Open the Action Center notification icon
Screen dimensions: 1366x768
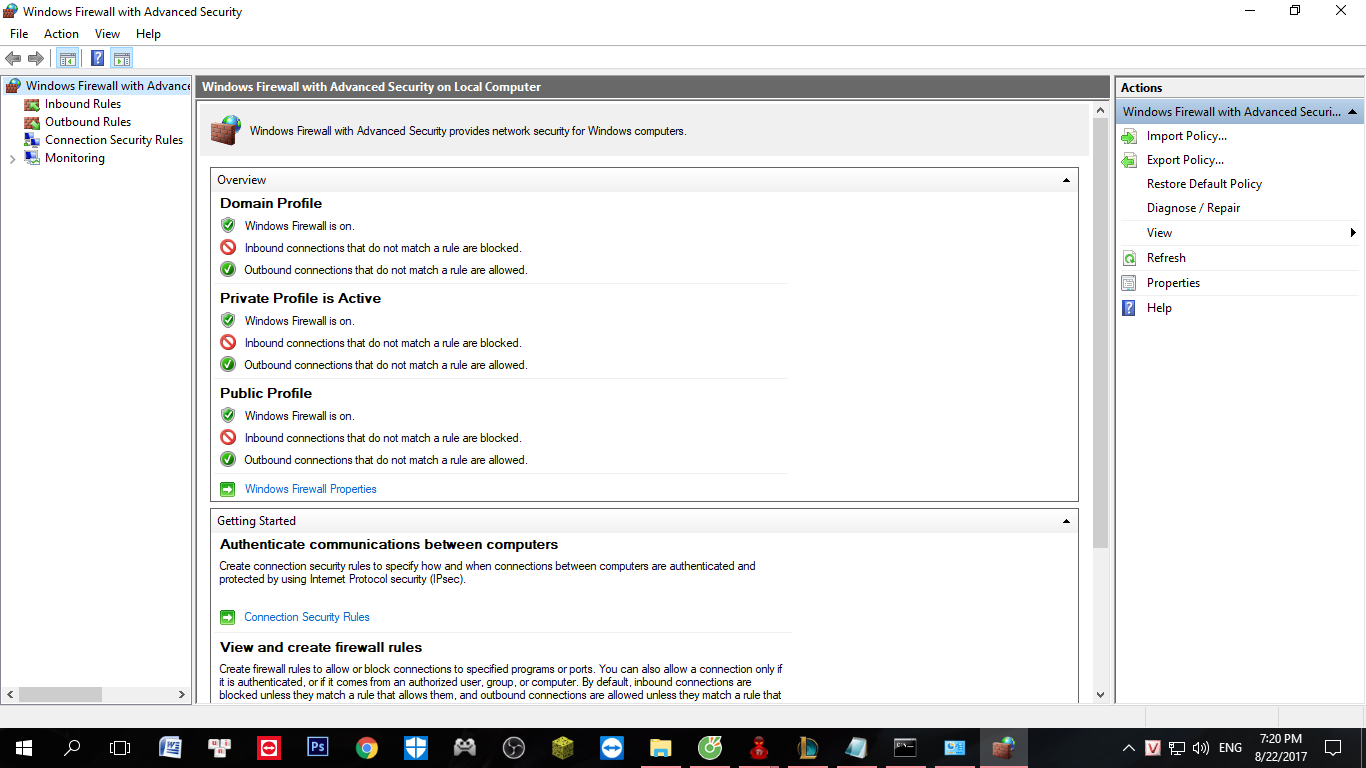click(x=1333, y=747)
